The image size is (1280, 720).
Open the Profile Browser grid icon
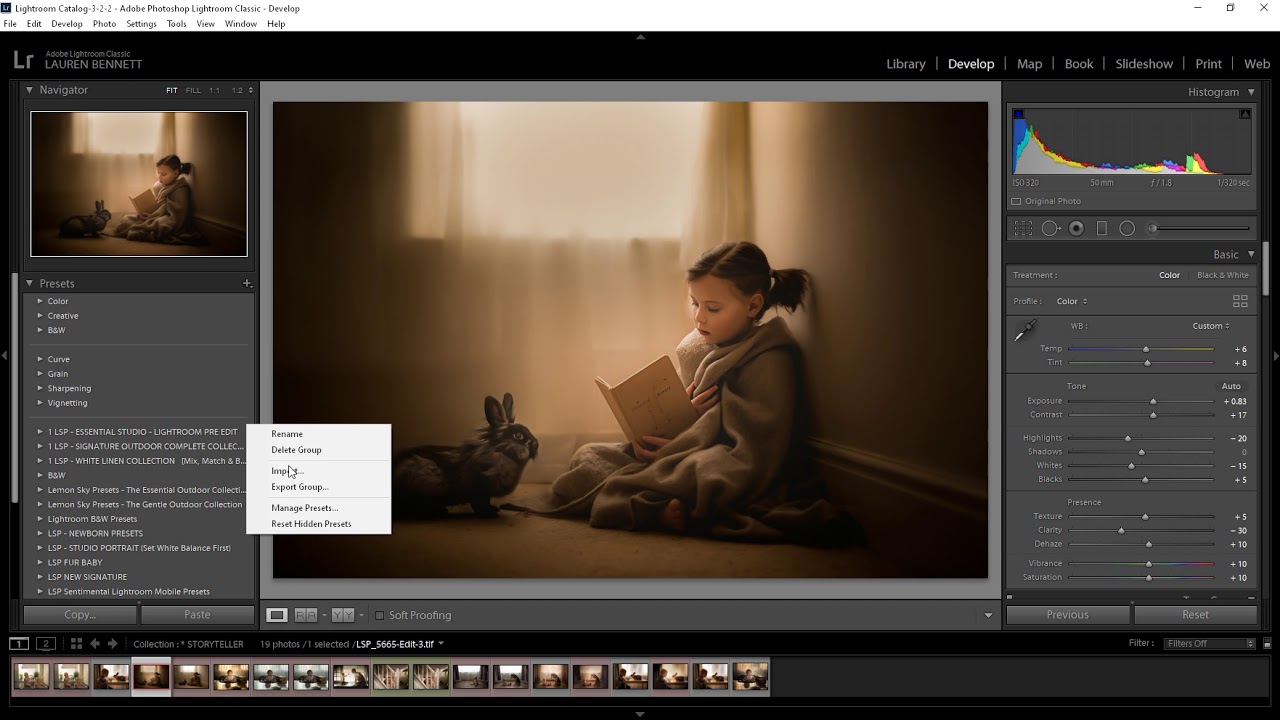coord(1240,300)
